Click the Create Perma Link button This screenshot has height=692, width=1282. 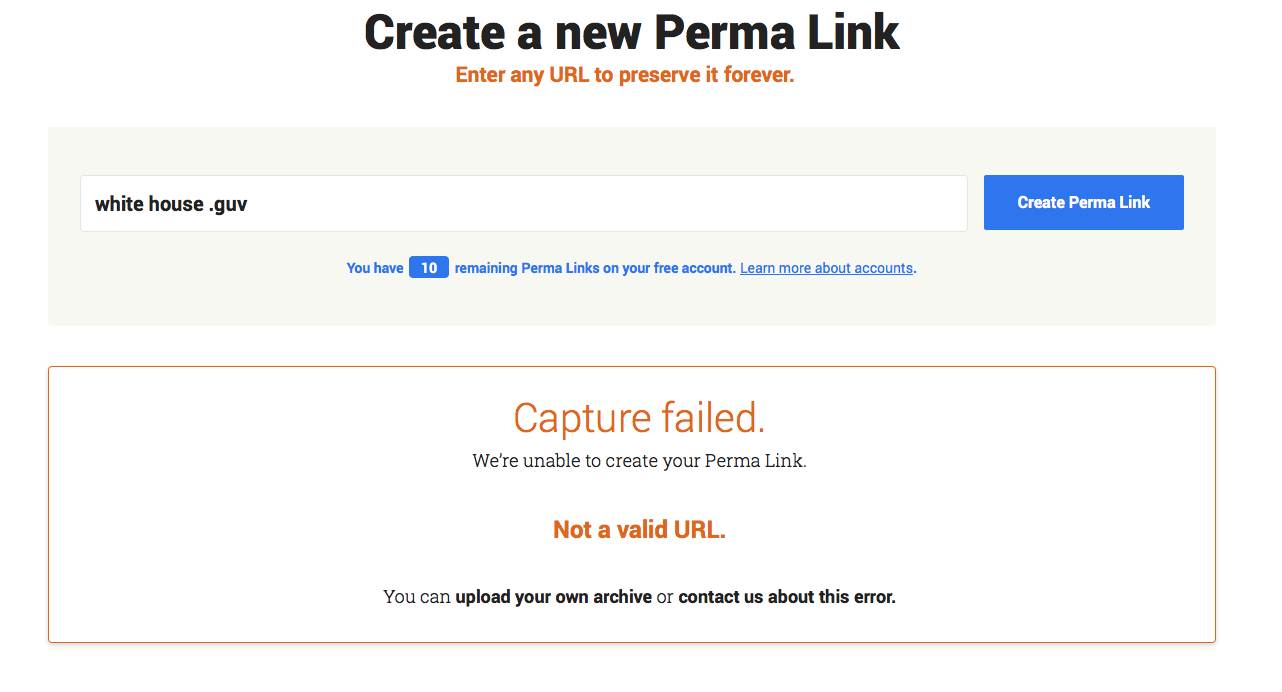pyautogui.click(x=1083, y=203)
